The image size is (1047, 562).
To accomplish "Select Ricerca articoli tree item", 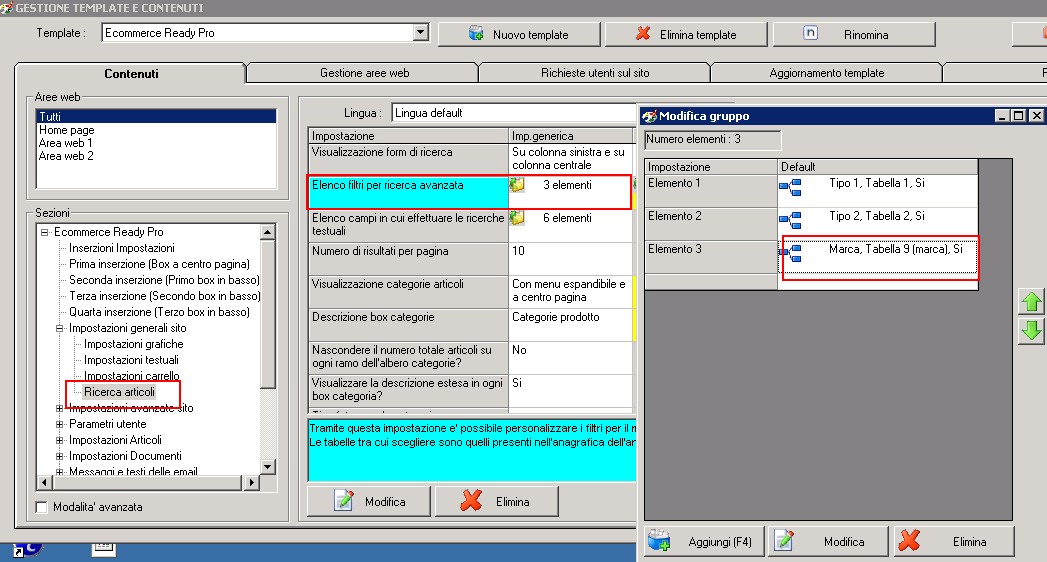I will tap(120, 392).
